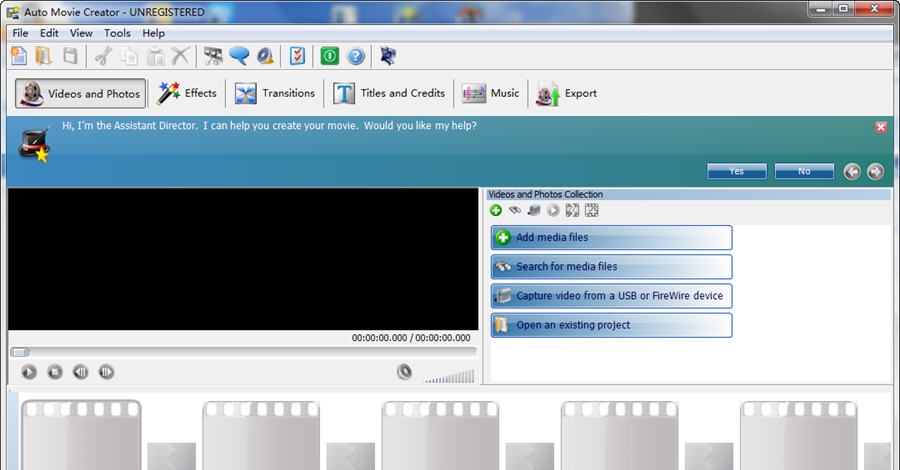Switch to the Titles and Credits tab
900x470 pixels.
(389, 93)
